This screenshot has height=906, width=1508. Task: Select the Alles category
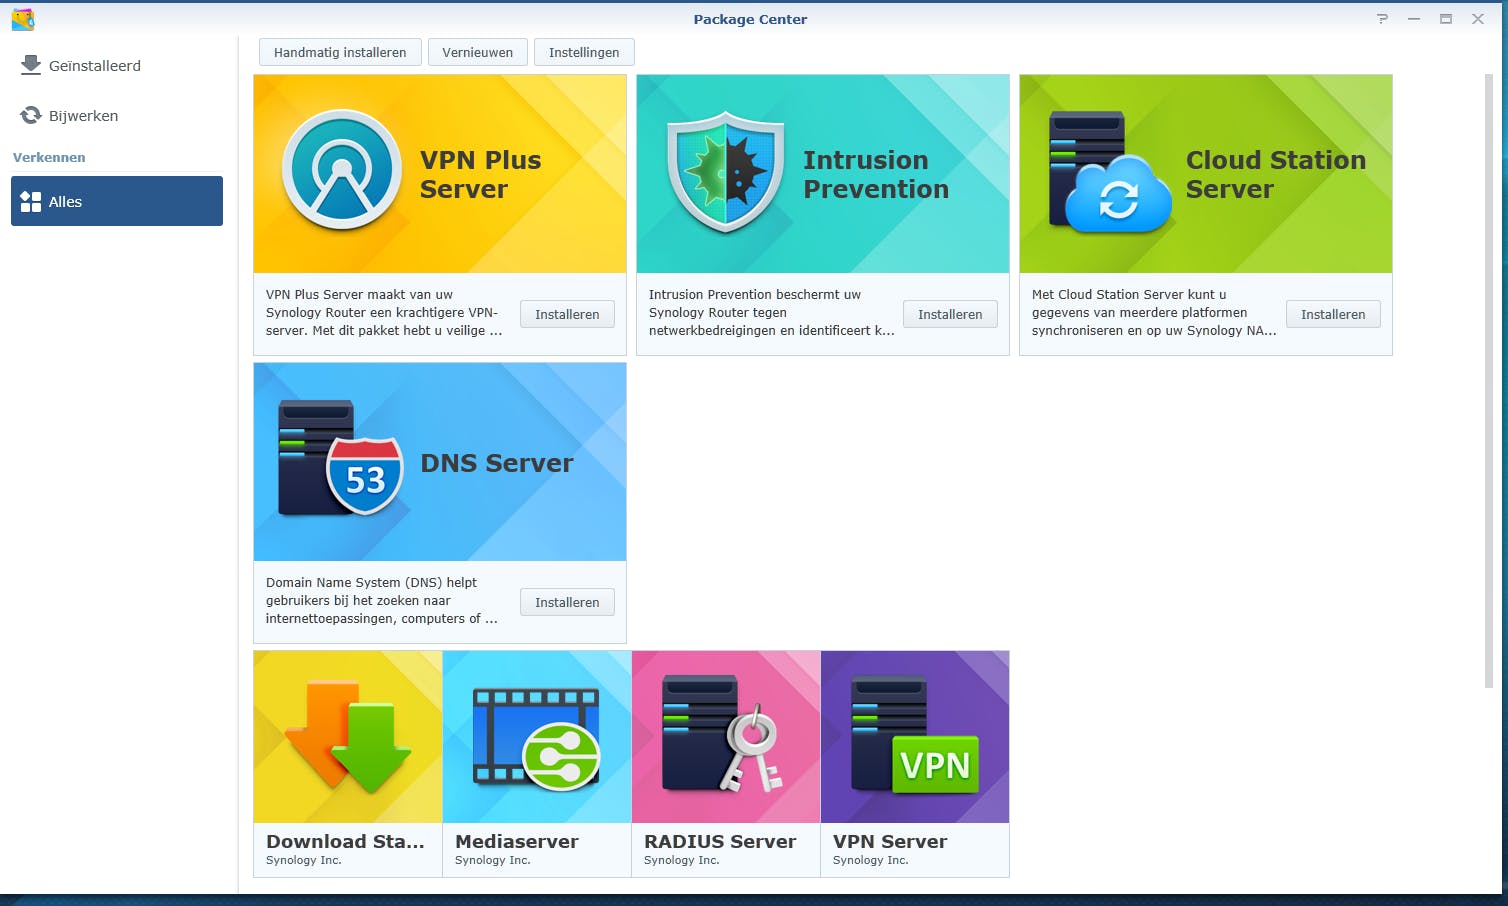(x=117, y=201)
